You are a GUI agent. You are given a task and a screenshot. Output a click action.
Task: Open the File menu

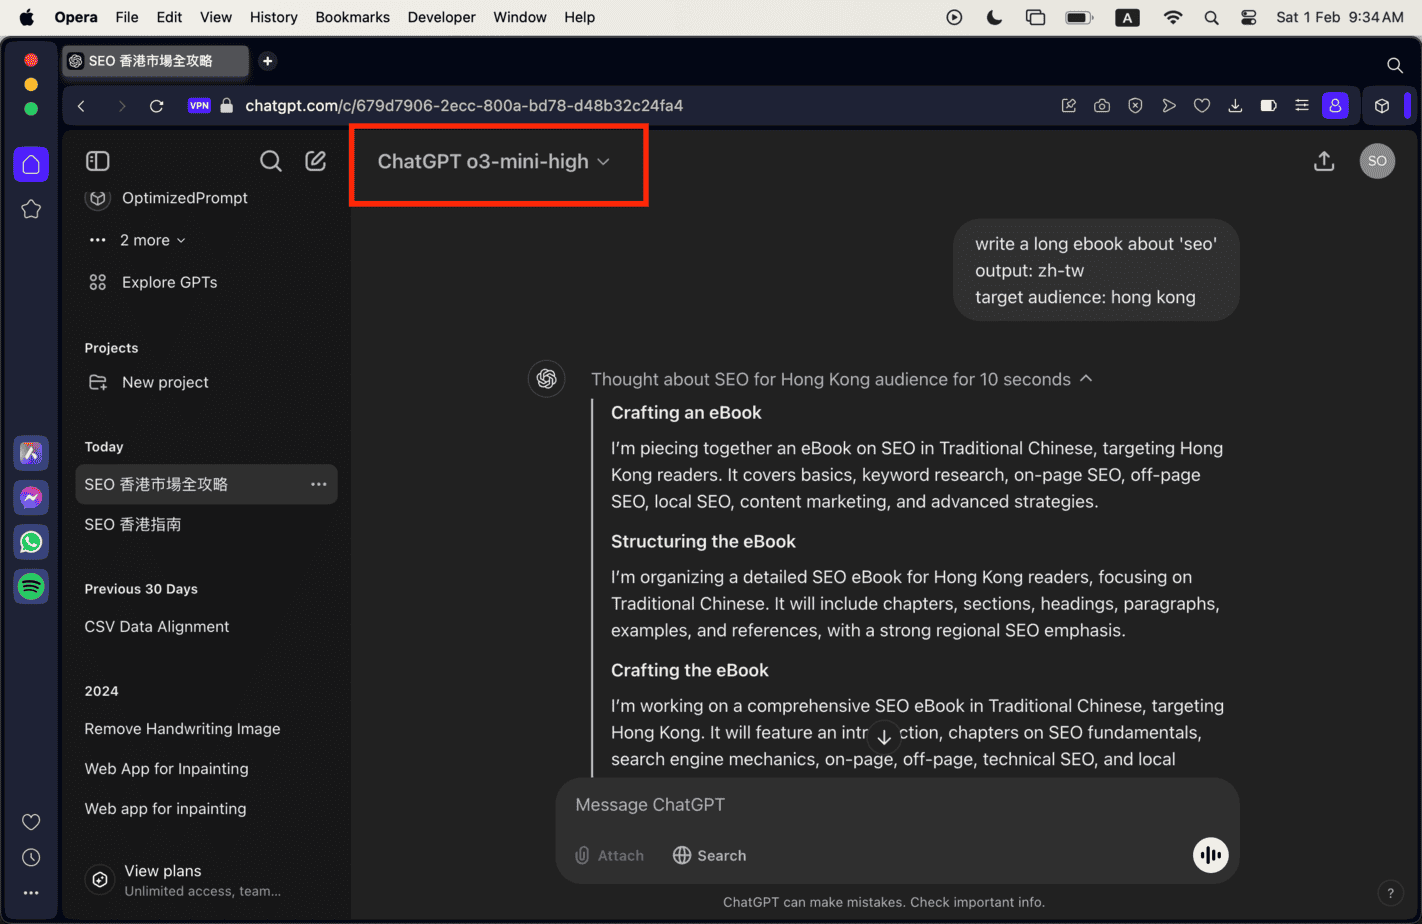click(127, 17)
